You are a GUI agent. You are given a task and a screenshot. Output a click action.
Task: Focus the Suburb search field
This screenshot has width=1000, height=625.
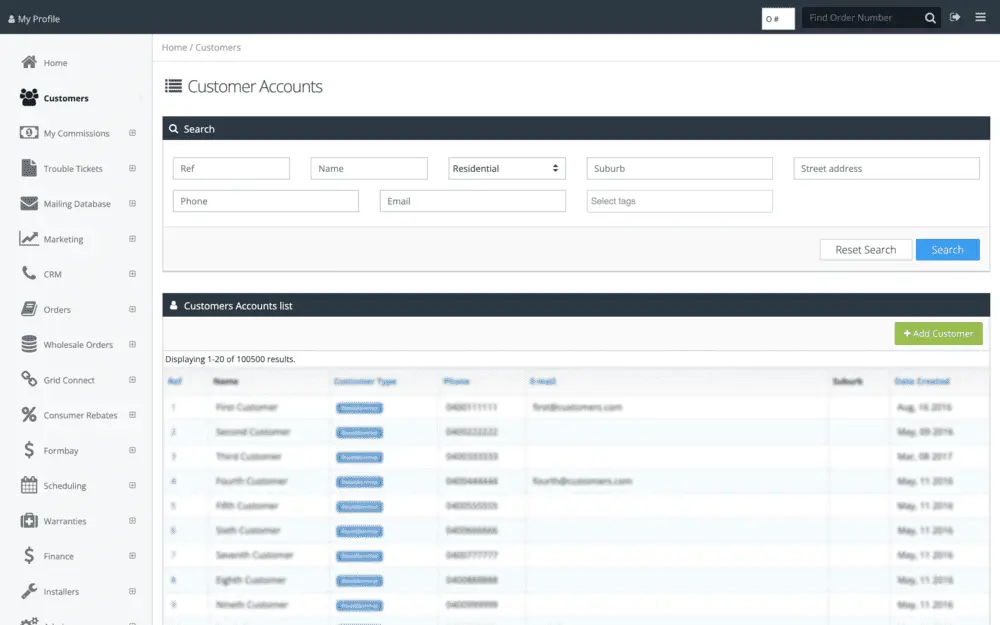point(679,168)
